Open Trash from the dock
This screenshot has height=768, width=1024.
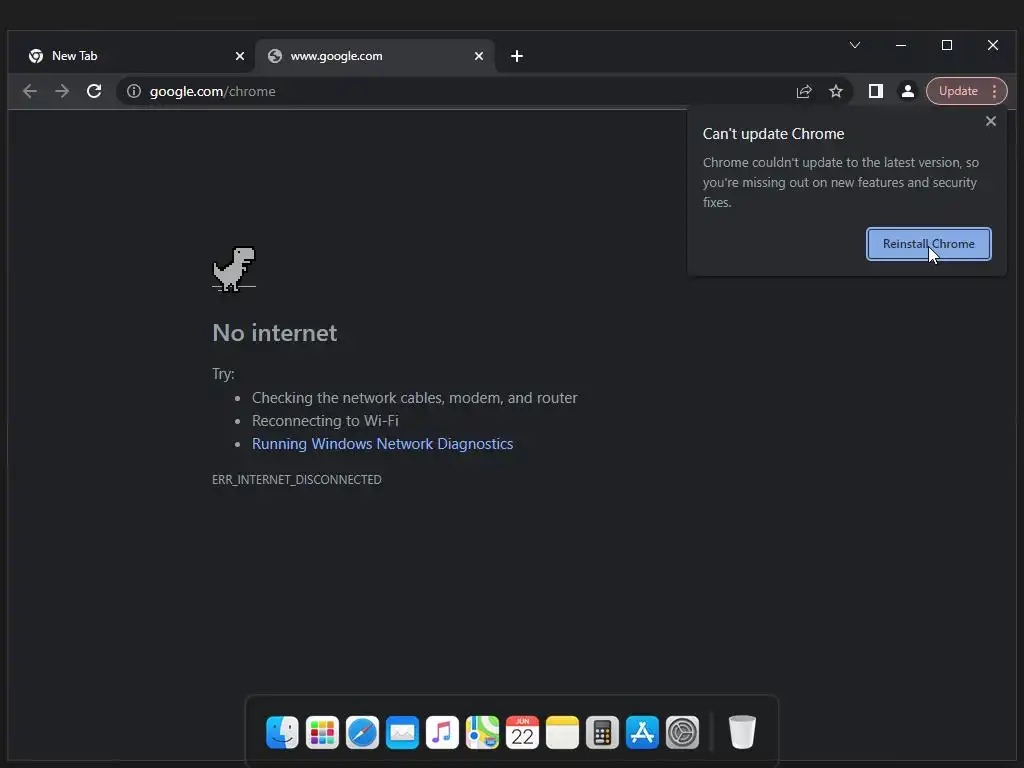pos(742,732)
